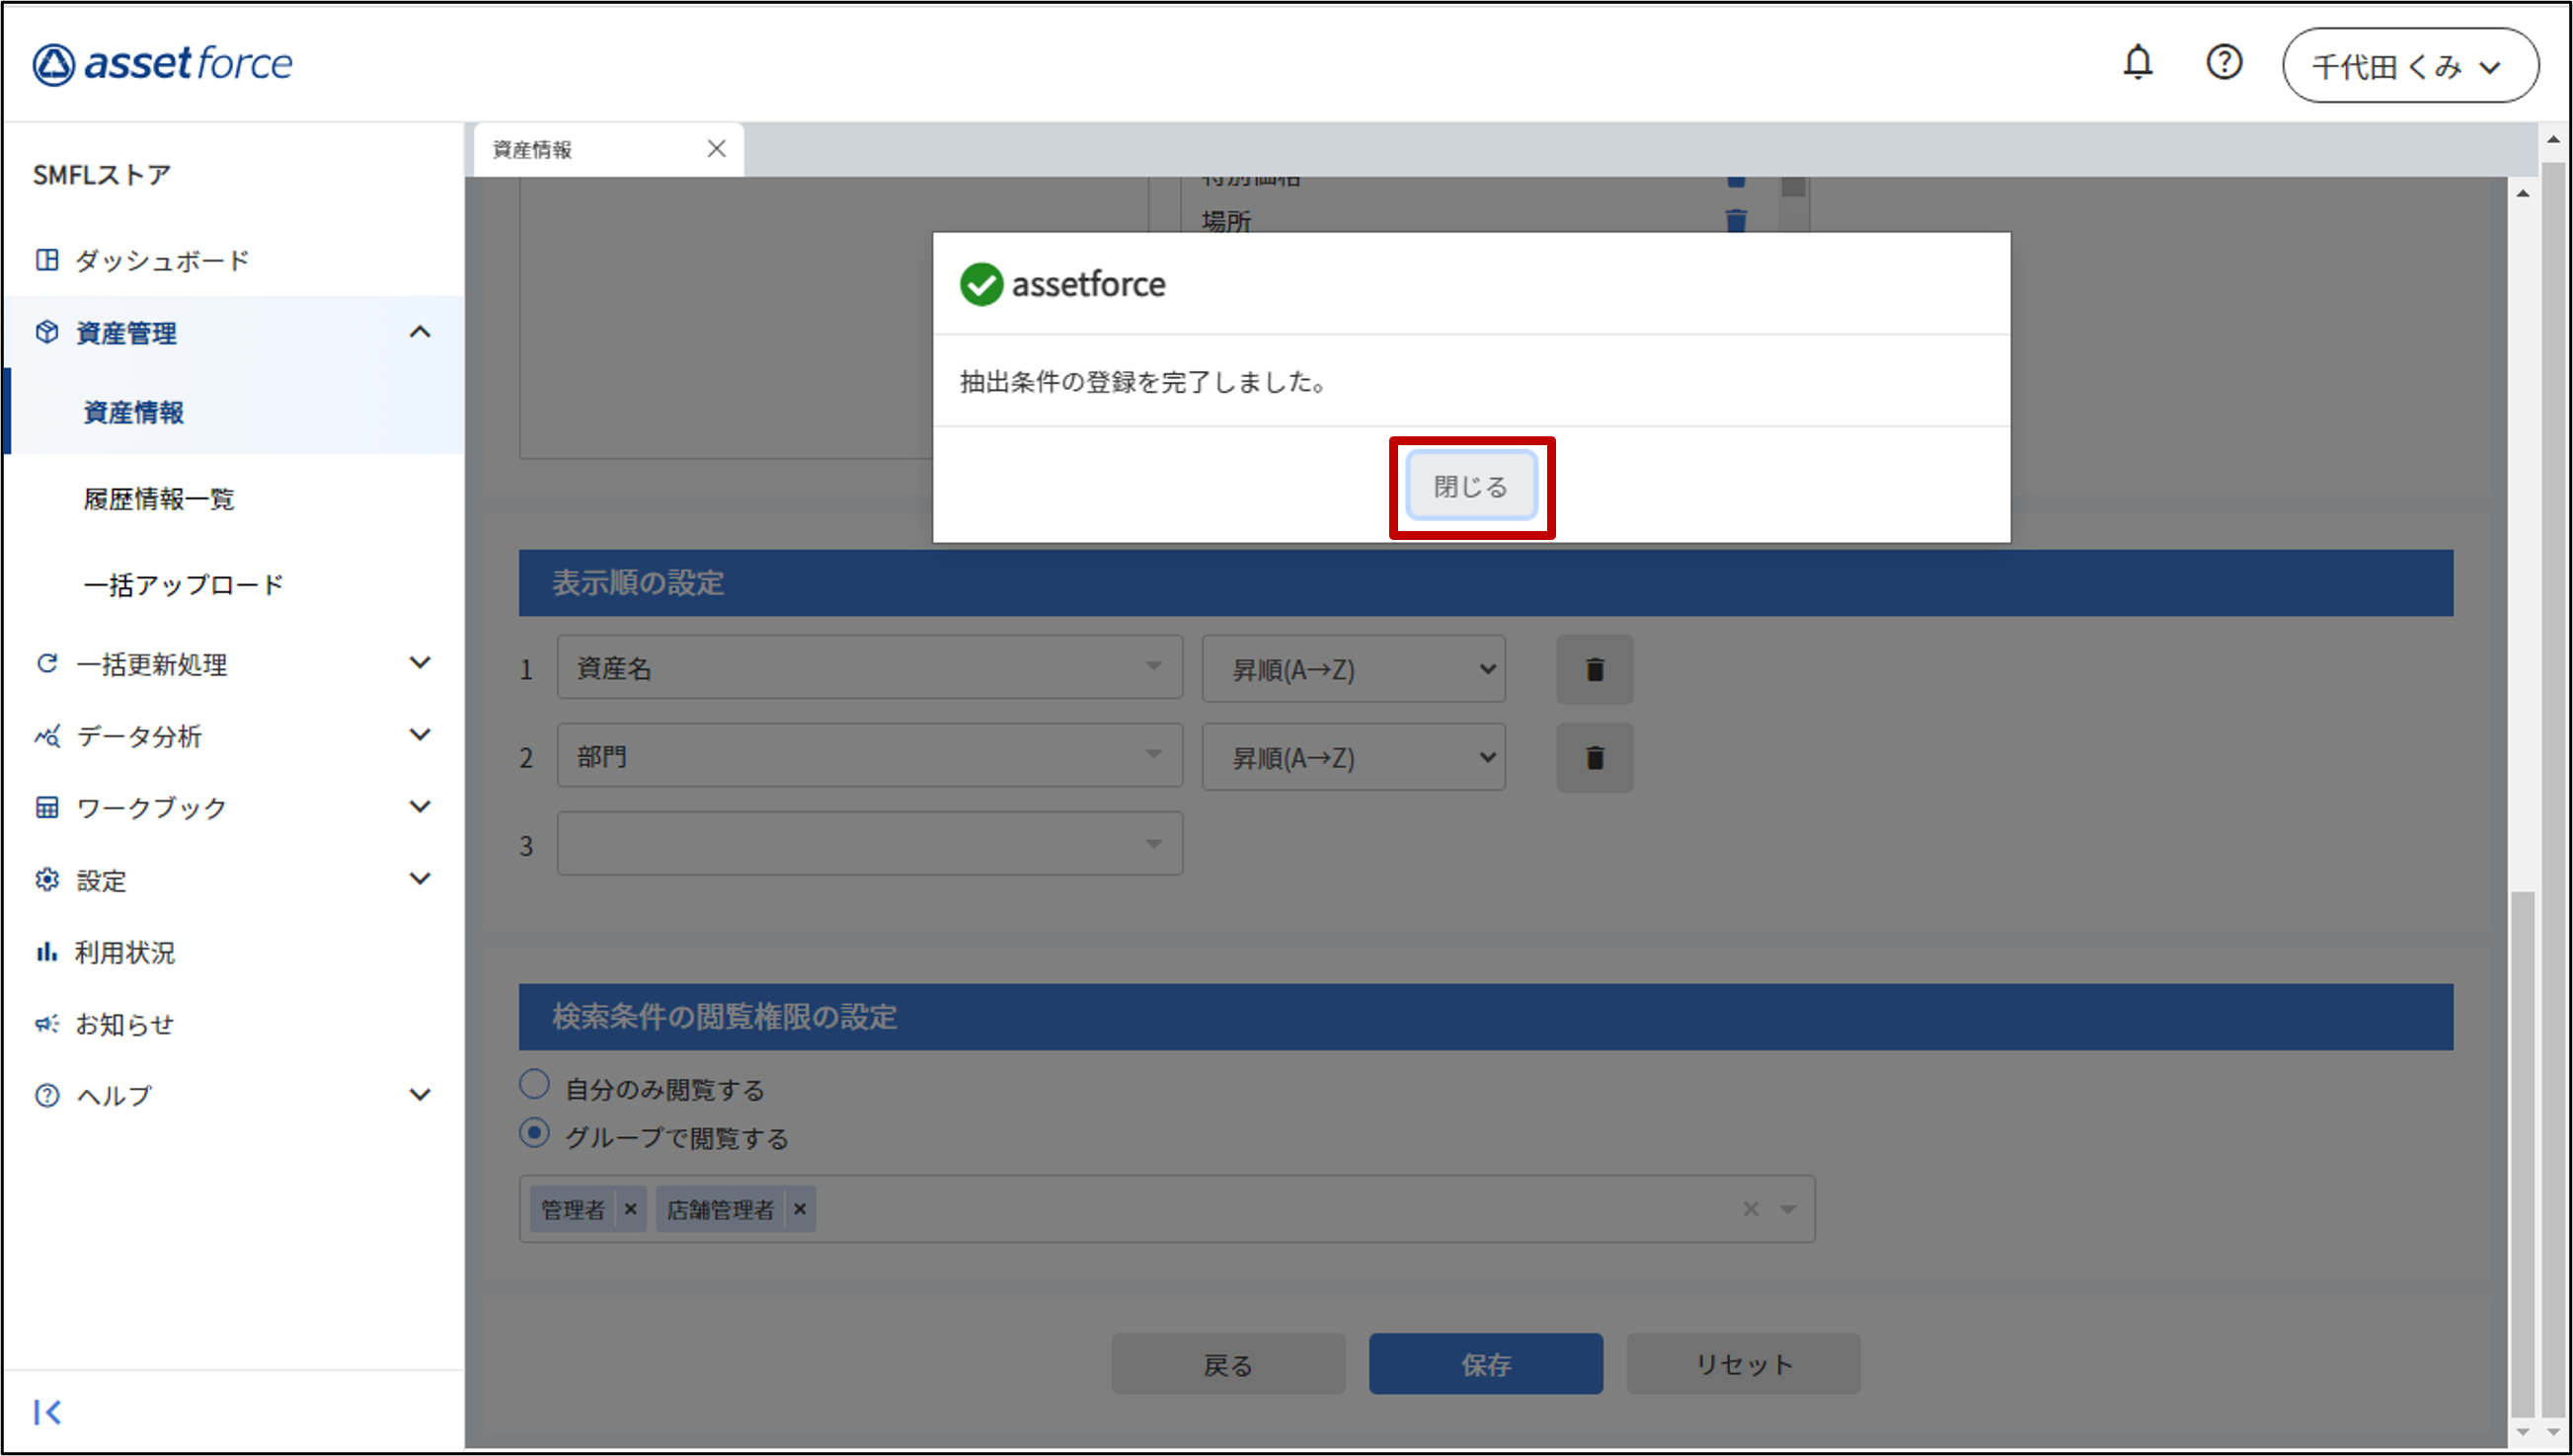The height and width of the screenshot is (1456, 2573).
Task: Remove the 店舗管理者 group tag
Action: pyautogui.click(x=799, y=1209)
